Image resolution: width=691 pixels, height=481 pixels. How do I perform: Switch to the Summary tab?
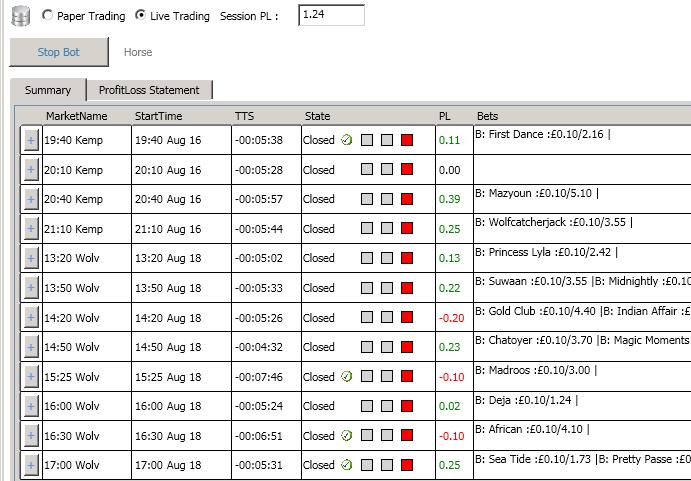pos(48,90)
